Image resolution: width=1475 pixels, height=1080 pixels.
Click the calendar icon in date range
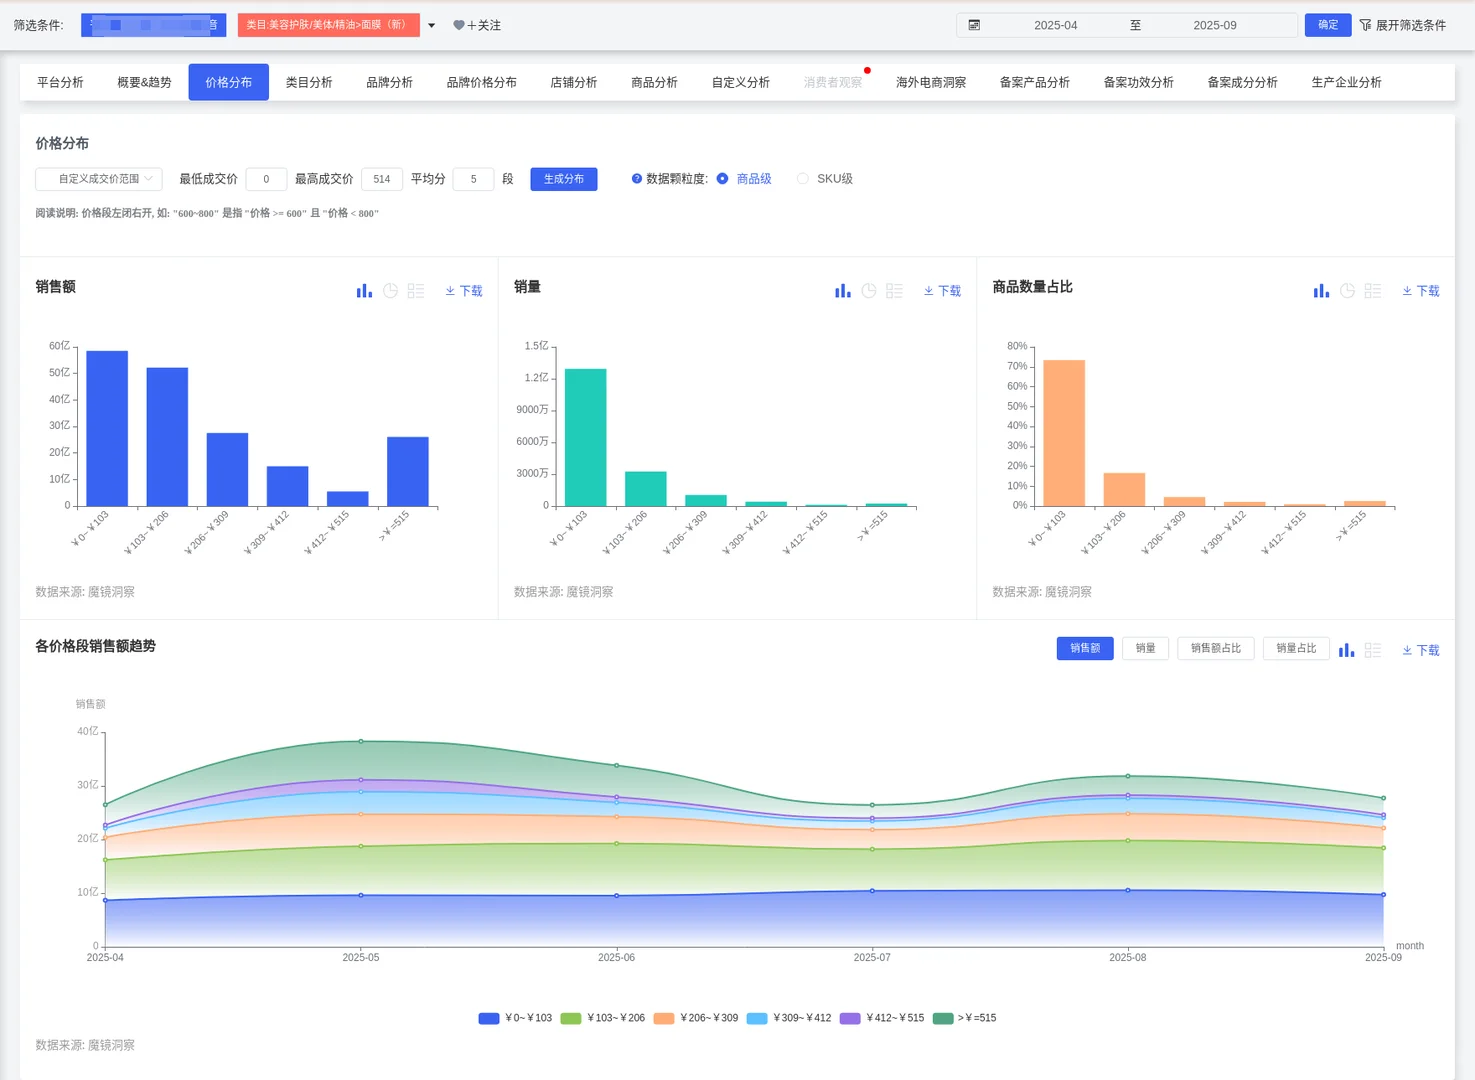pos(974,25)
